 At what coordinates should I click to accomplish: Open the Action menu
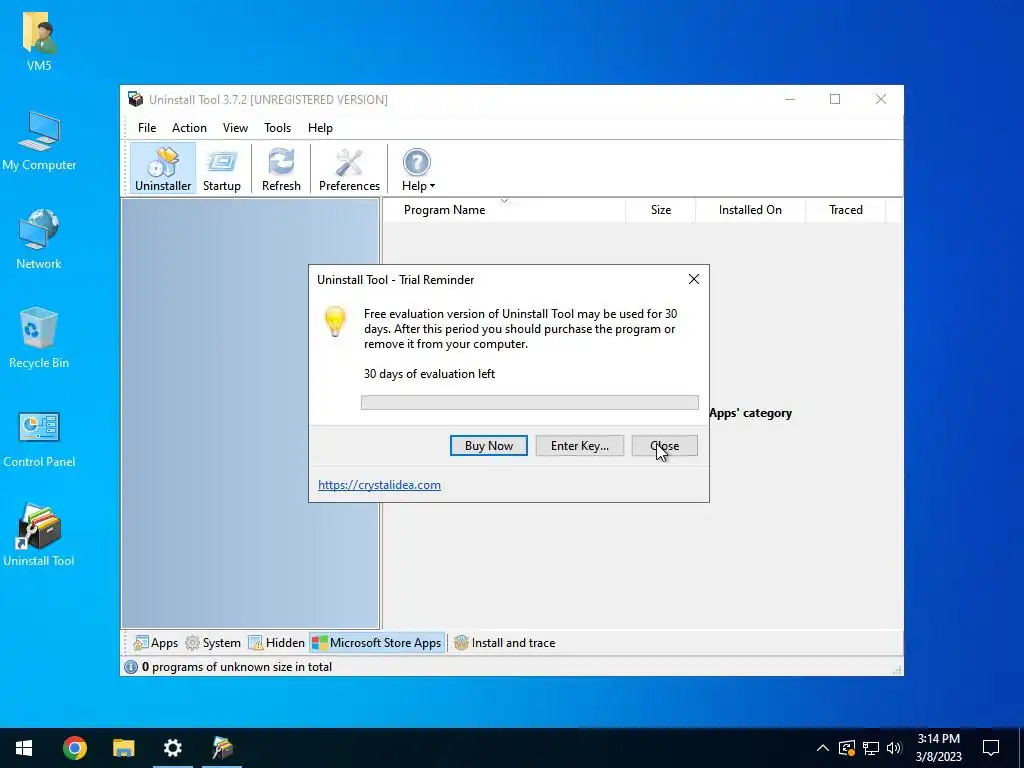click(189, 128)
